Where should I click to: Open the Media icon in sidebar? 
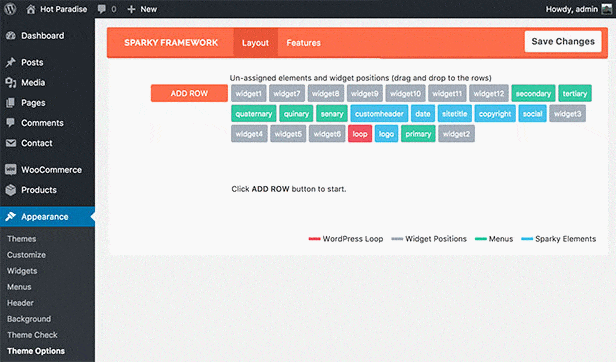[11, 83]
